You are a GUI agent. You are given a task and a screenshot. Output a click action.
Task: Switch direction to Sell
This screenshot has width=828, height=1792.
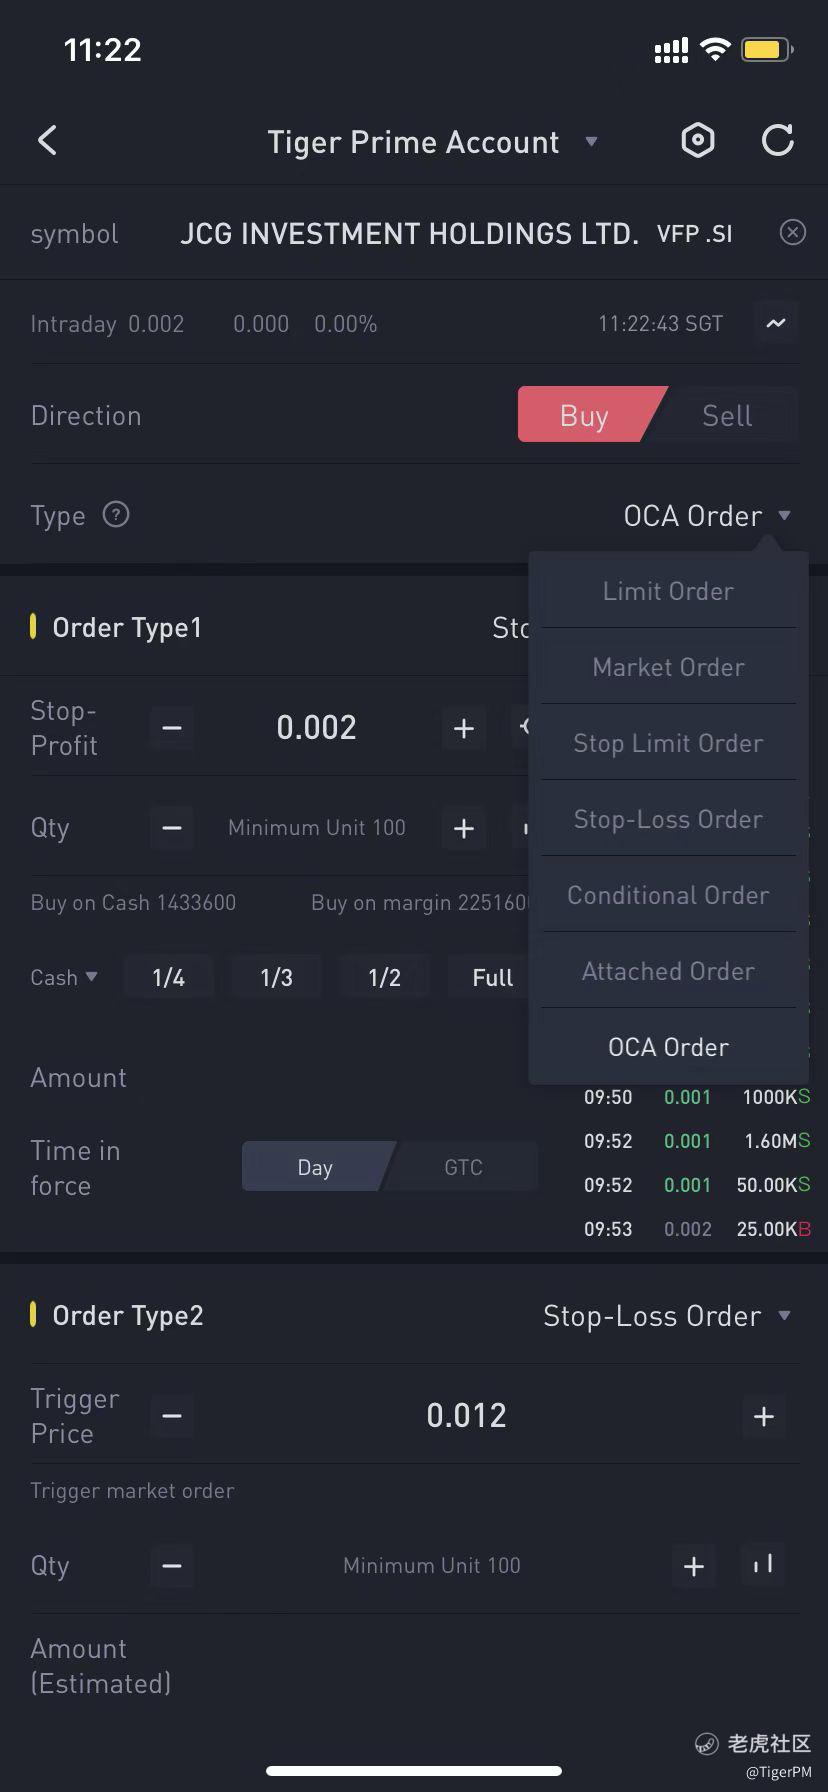727,415
